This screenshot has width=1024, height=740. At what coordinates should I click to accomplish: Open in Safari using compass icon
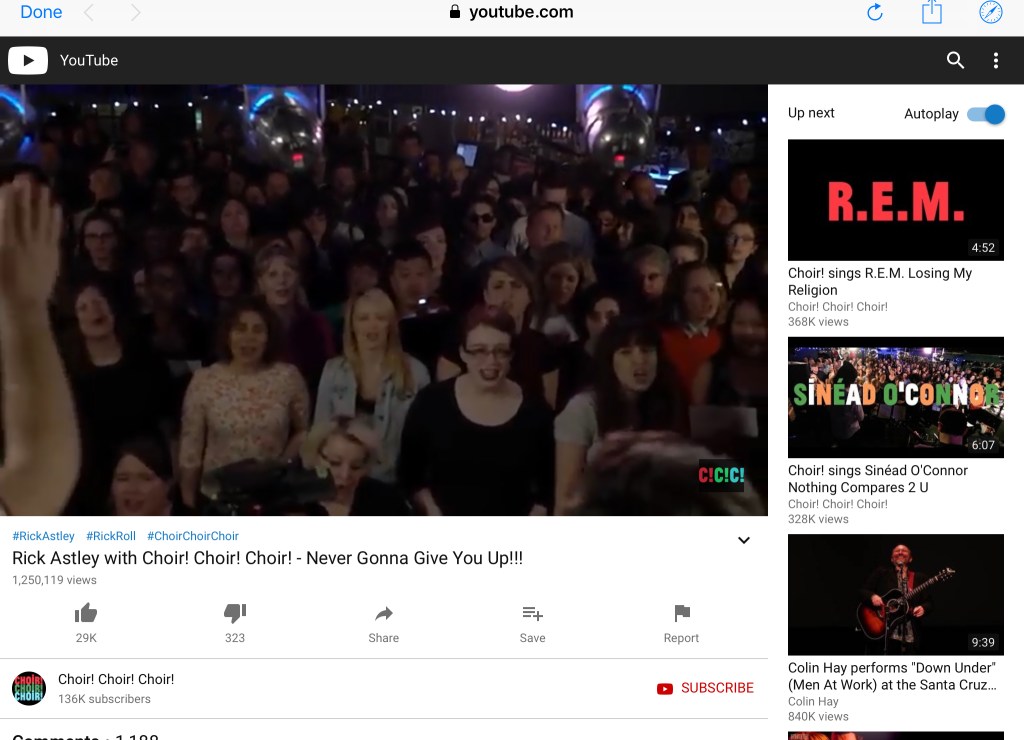click(990, 12)
